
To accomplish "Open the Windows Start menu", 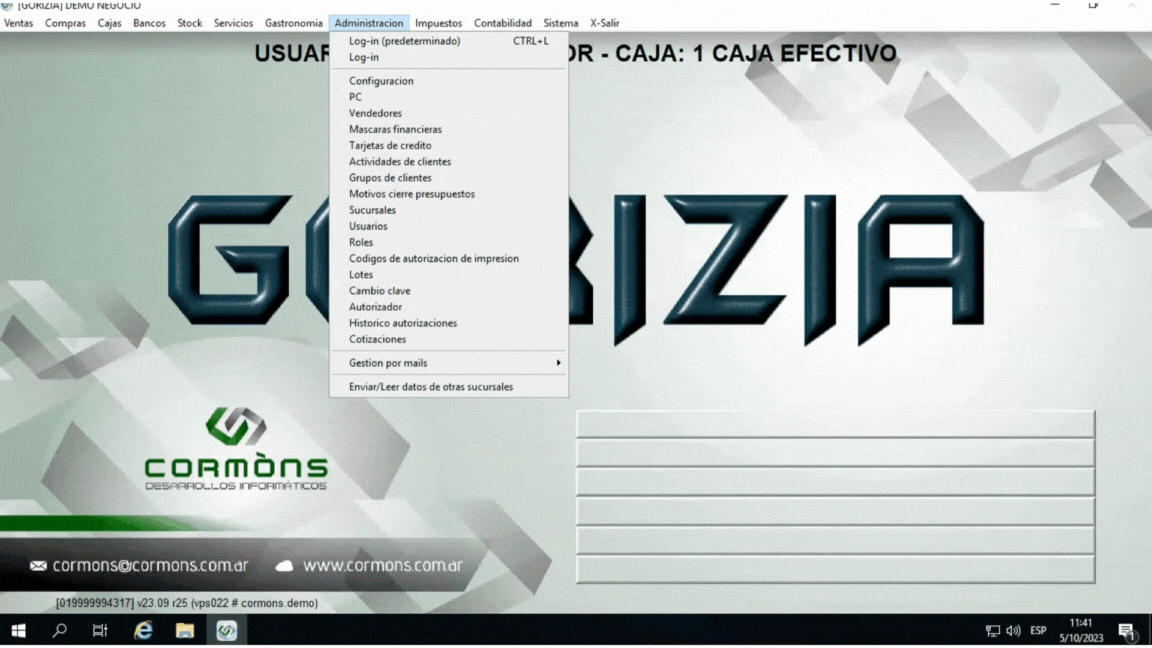I will click(x=18, y=630).
